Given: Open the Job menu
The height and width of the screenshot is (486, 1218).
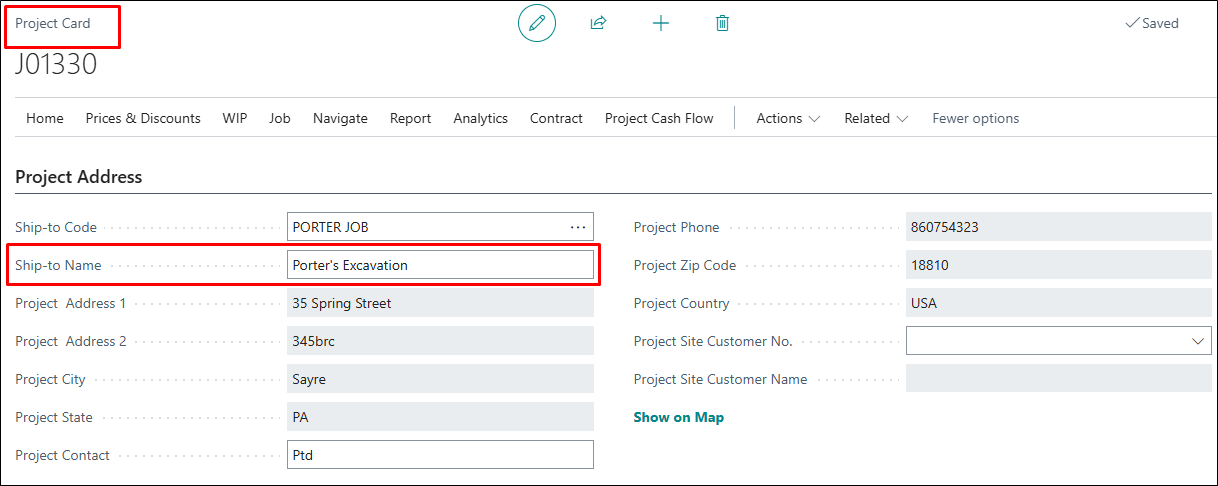Looking at the screenshot, I should point(280,118).
